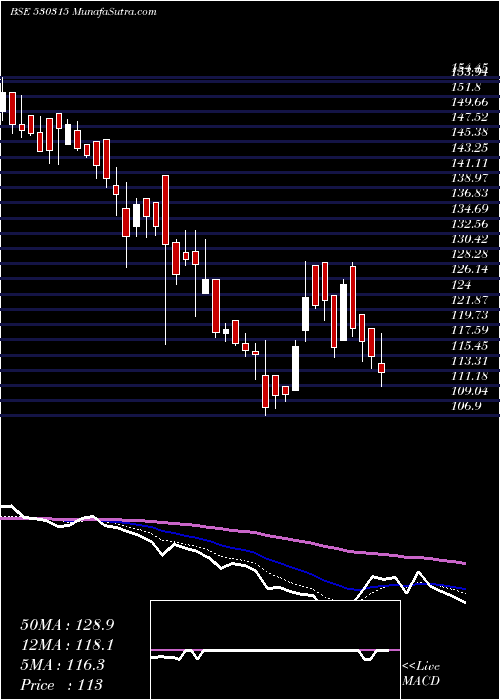Click the <<Live MACD label
The image size is (500, 700).
[421, 674]
